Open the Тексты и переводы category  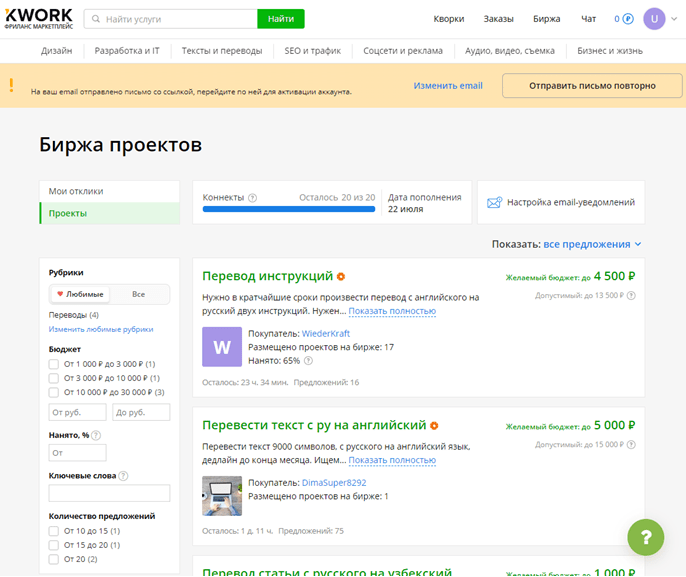pyautogui.click(x=222, y=51)
